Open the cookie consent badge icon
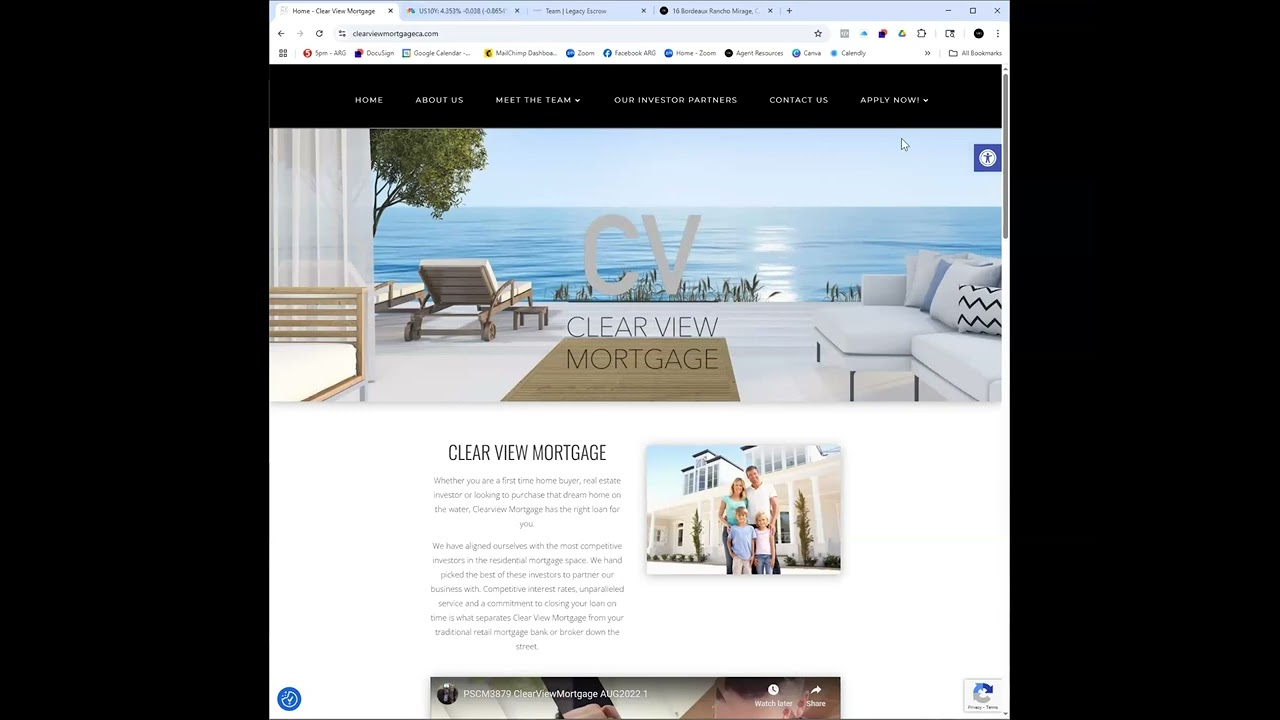 (289, 699)
